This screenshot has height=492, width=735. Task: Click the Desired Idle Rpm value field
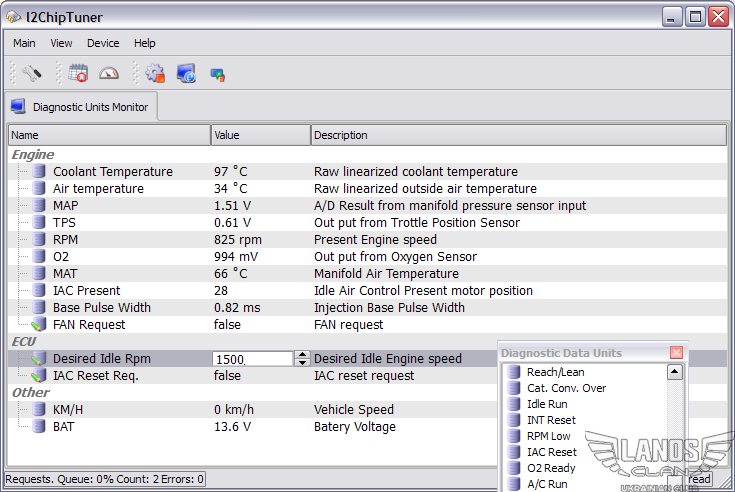click(252, 359)
